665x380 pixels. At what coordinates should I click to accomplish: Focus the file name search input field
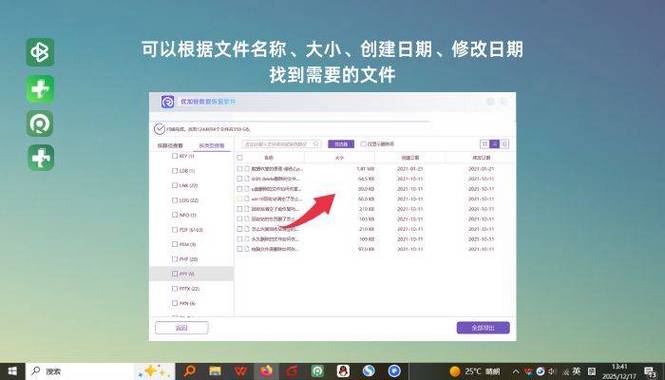tap(281, 144)
